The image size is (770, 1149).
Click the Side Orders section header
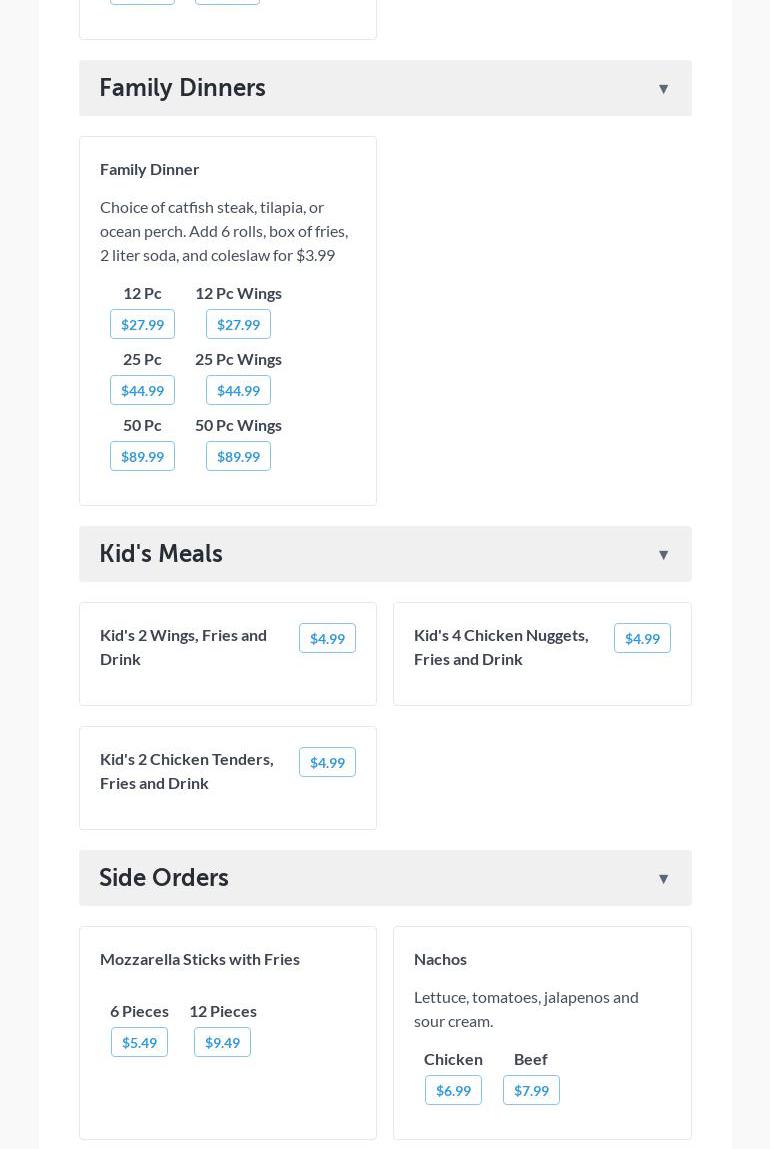(164, 878)
